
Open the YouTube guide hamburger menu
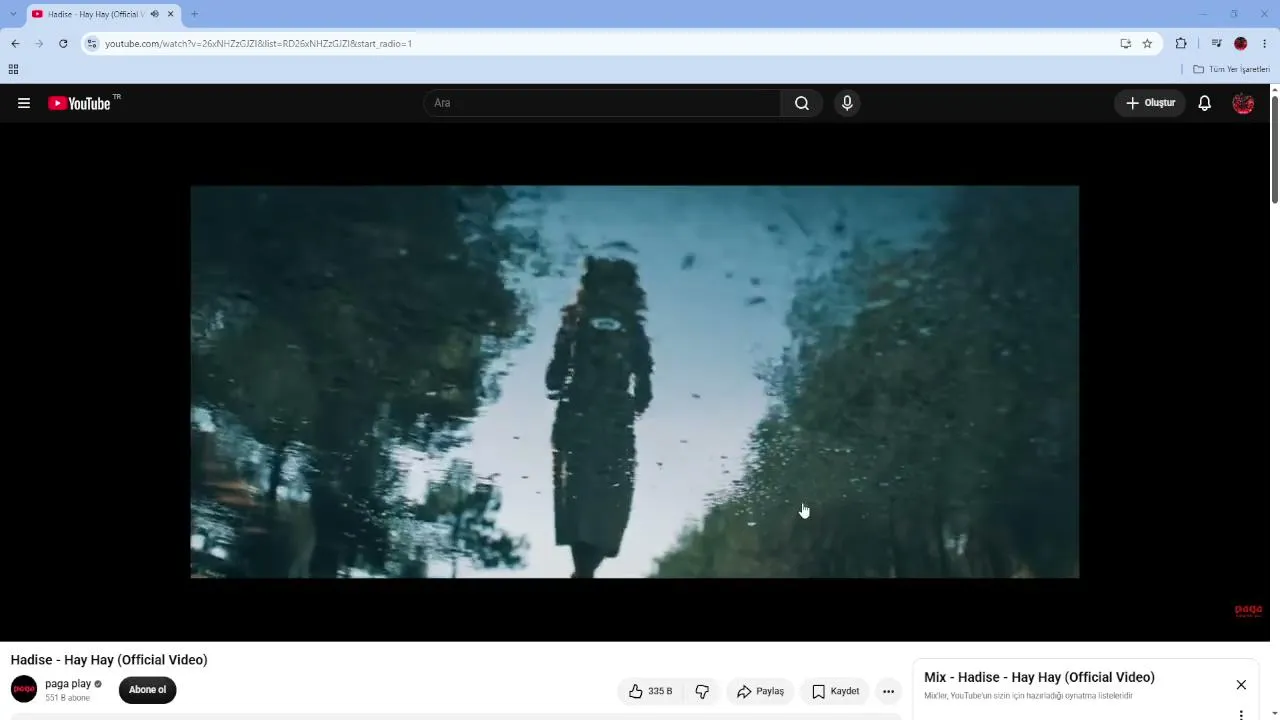coord(24,103)
